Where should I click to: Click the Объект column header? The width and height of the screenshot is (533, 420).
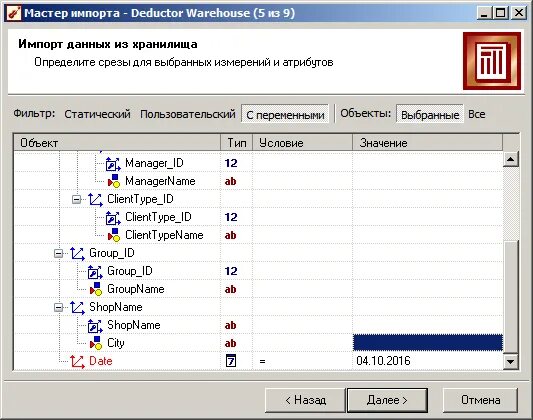[117, 143]
